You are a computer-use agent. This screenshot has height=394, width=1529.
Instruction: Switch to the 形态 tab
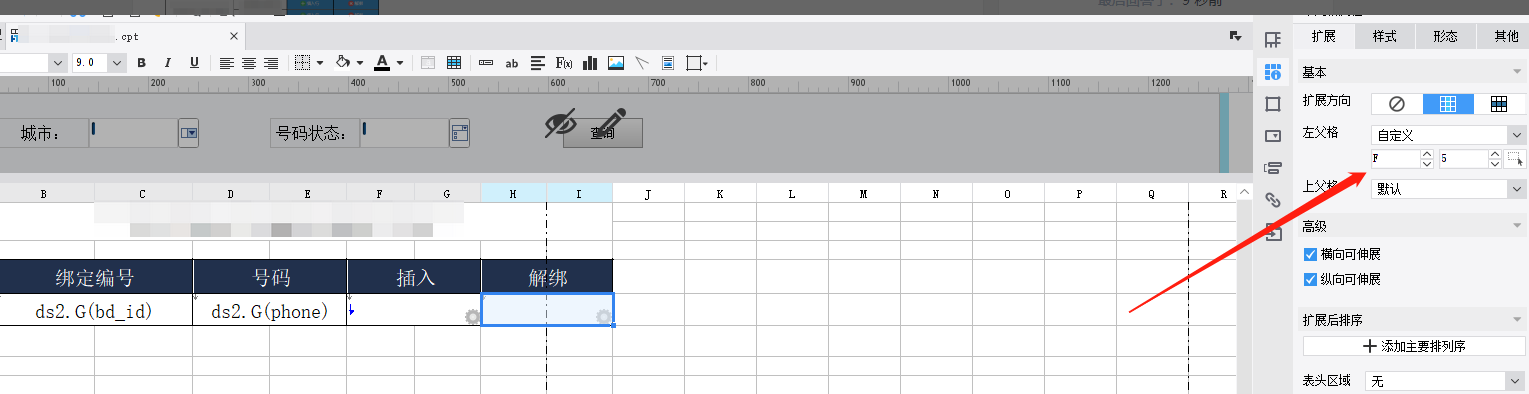click(x=1445, y=36)
